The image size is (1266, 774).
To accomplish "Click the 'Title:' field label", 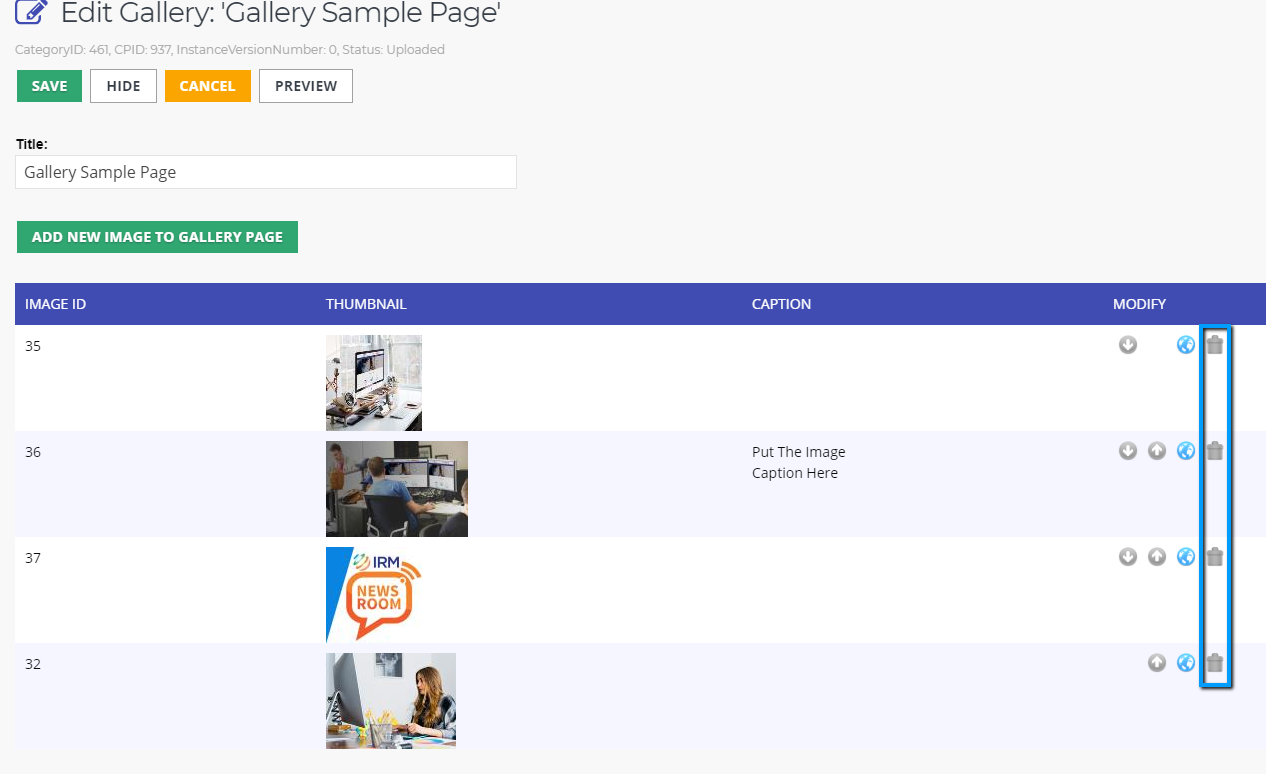I will [32, 144].
